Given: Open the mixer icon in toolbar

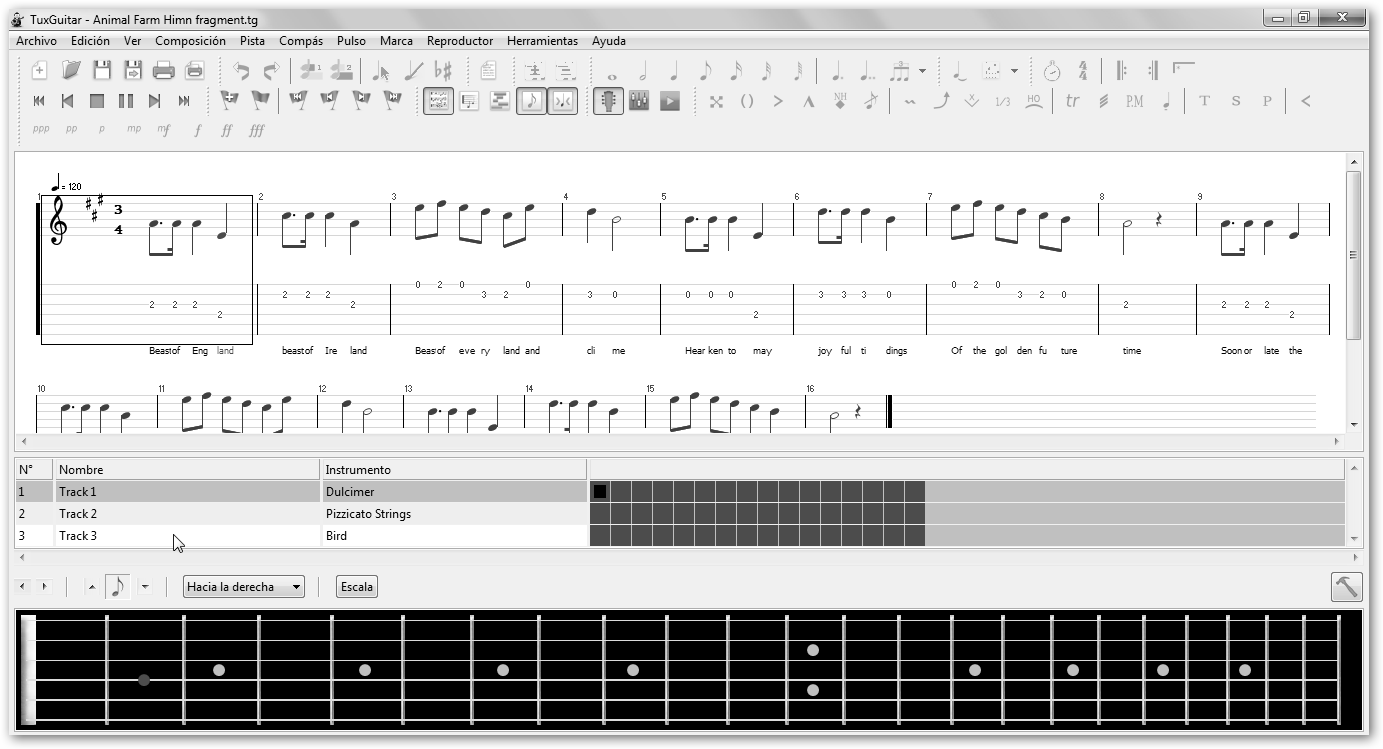Looking at the screenshot, I should 639,101.
